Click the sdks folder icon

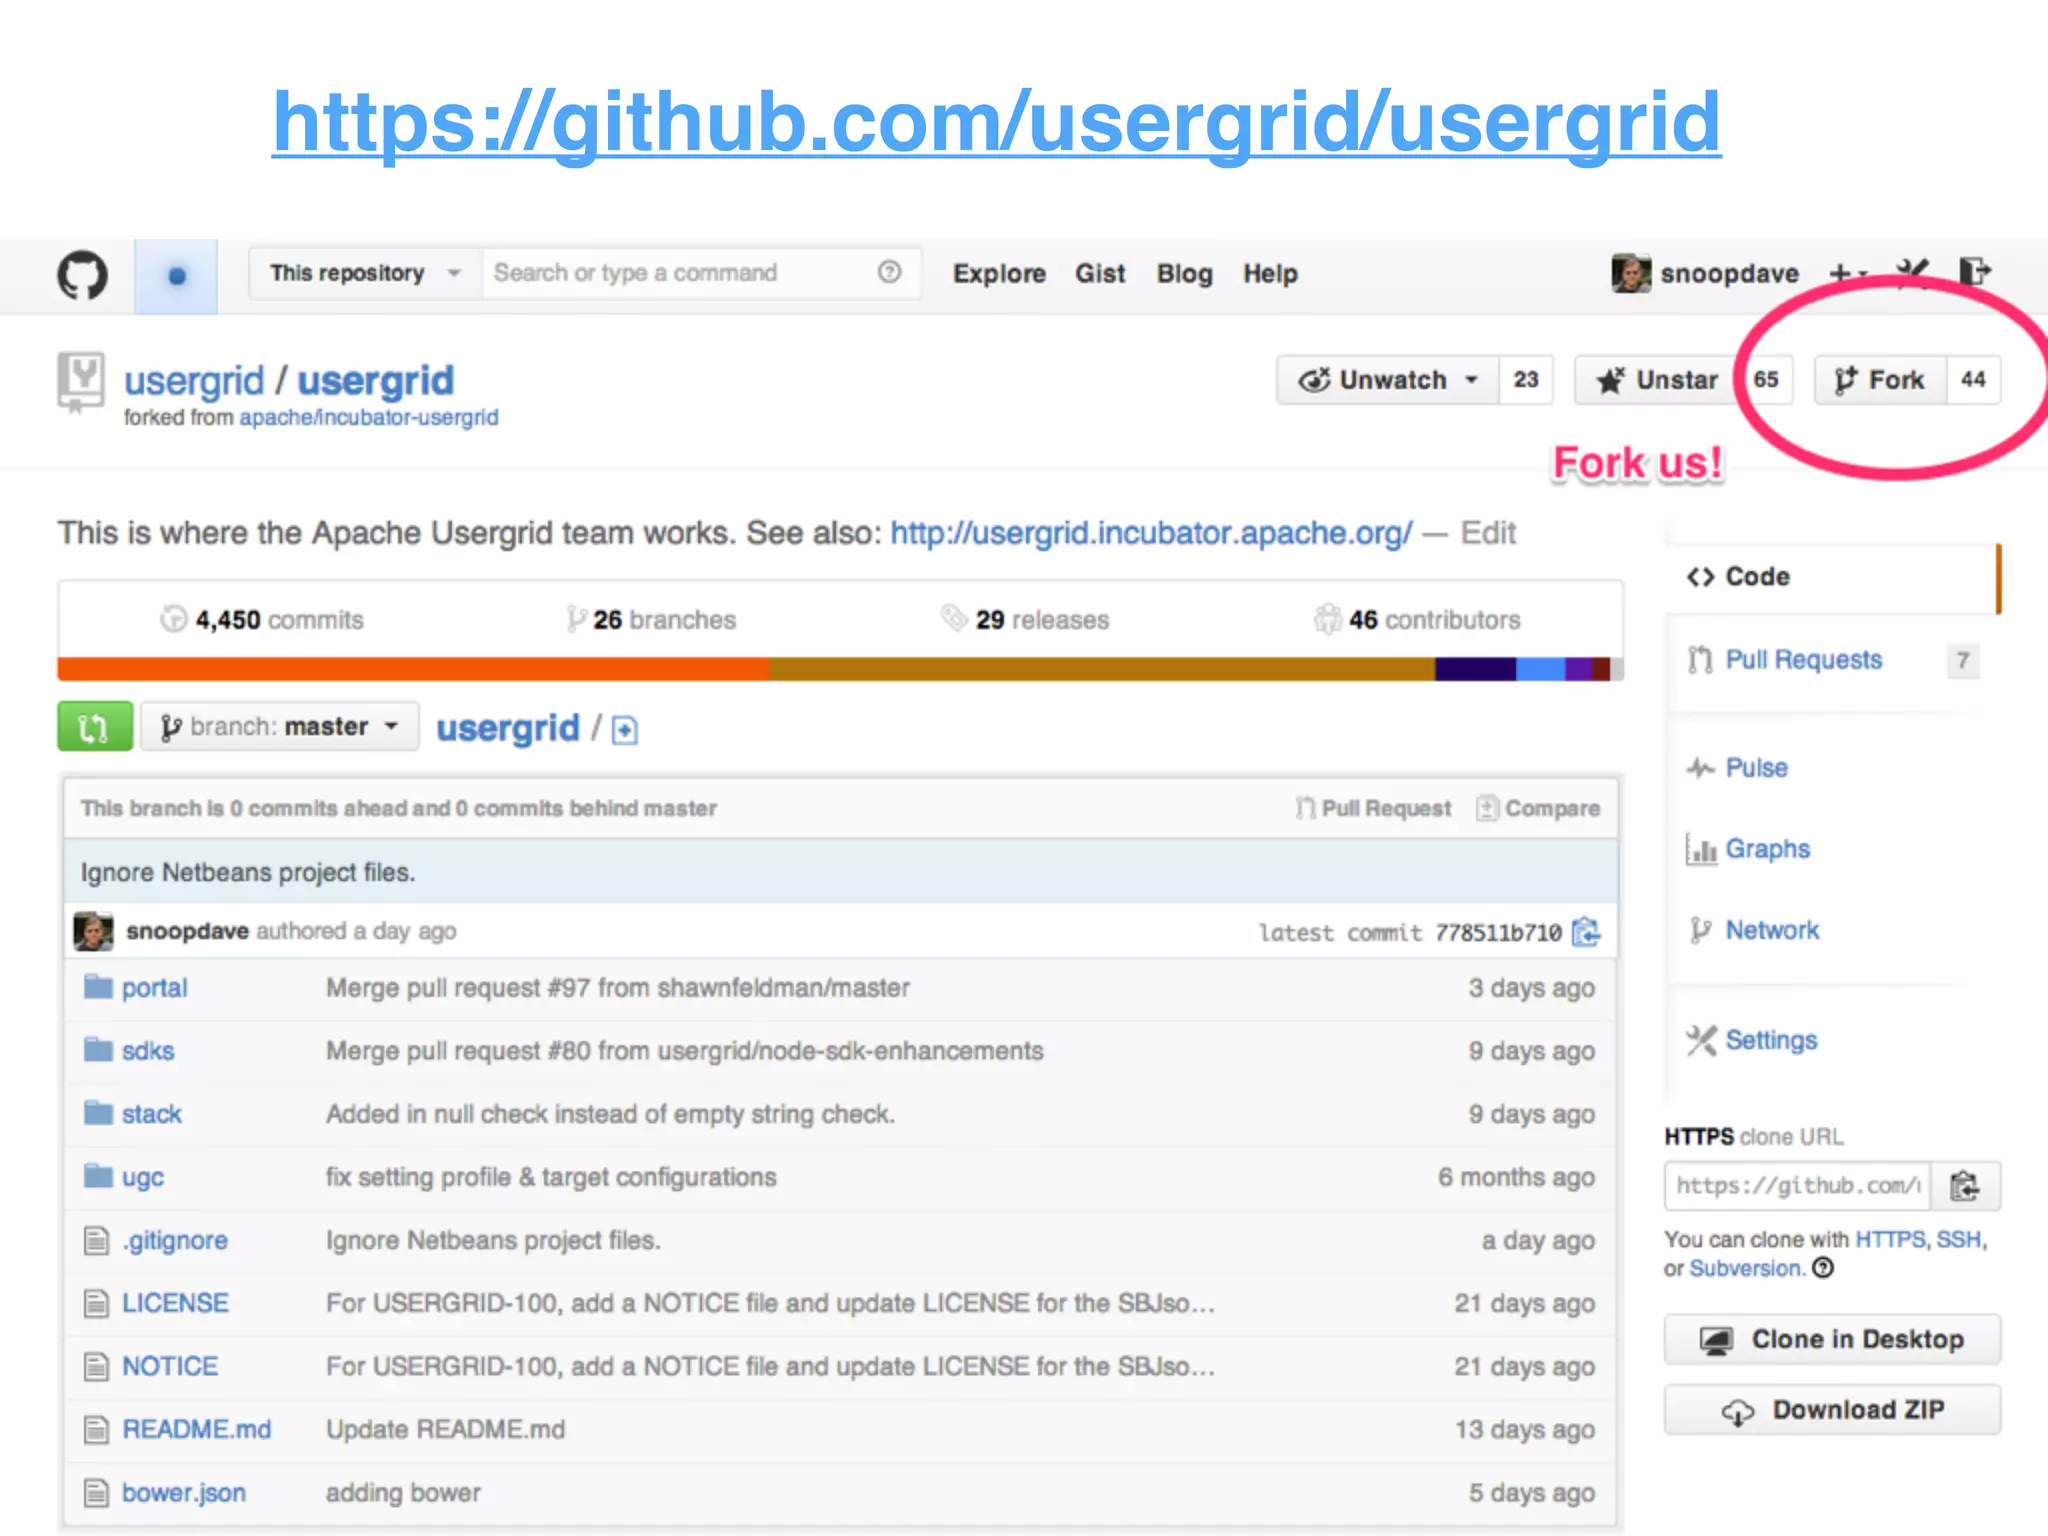click(98, 1050)
